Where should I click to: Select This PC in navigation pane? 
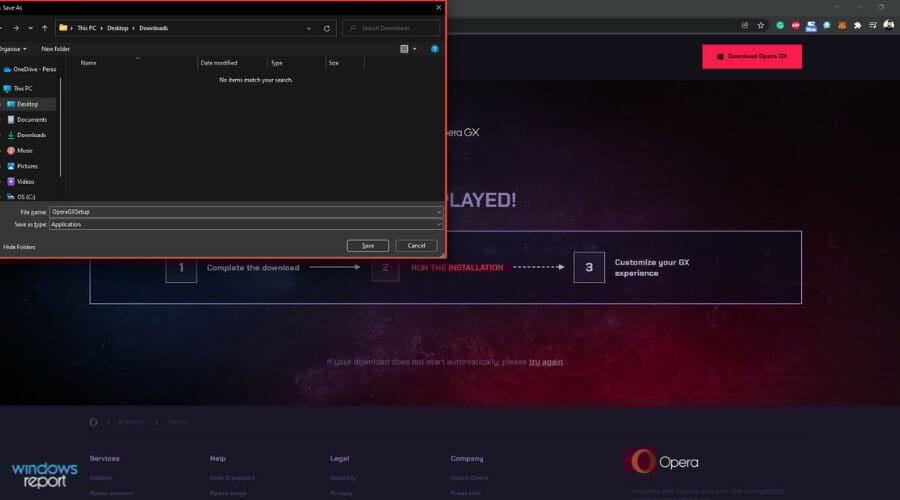pyautogui.click(x=18, y=88)
